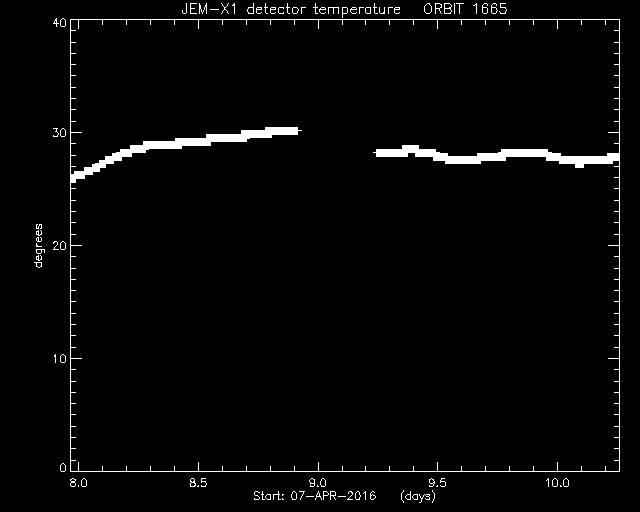The width and height of the screenshot is (640, 512).
Task: Click the 'ORBIT 1665' text in the title
Action: (465, 9)
